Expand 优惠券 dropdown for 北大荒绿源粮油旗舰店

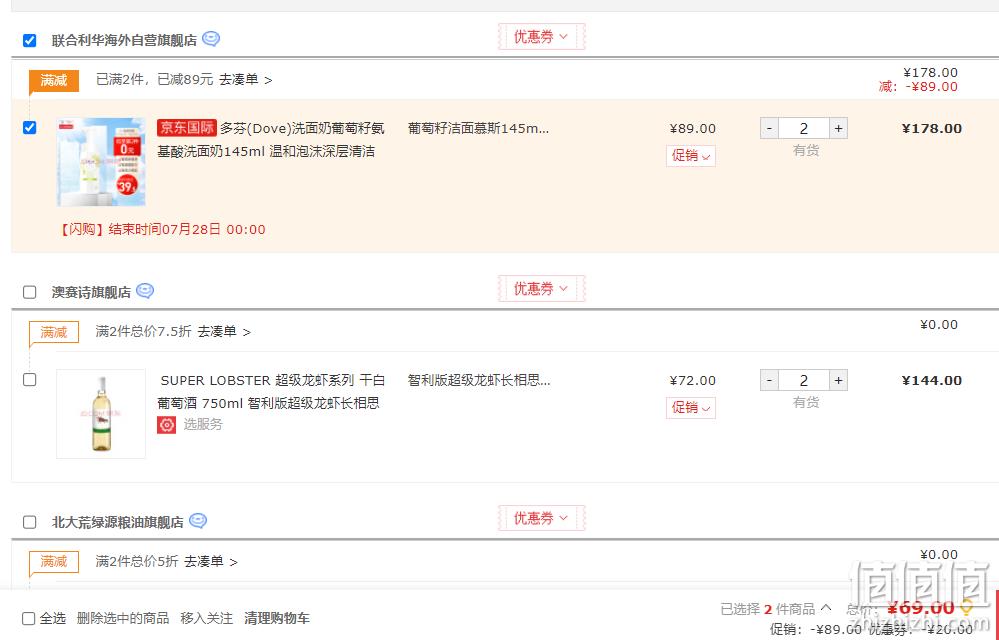[x=541, y=518]
